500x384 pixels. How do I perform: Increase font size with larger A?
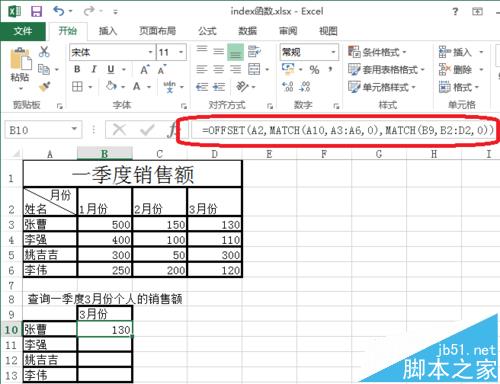(145, 69)
